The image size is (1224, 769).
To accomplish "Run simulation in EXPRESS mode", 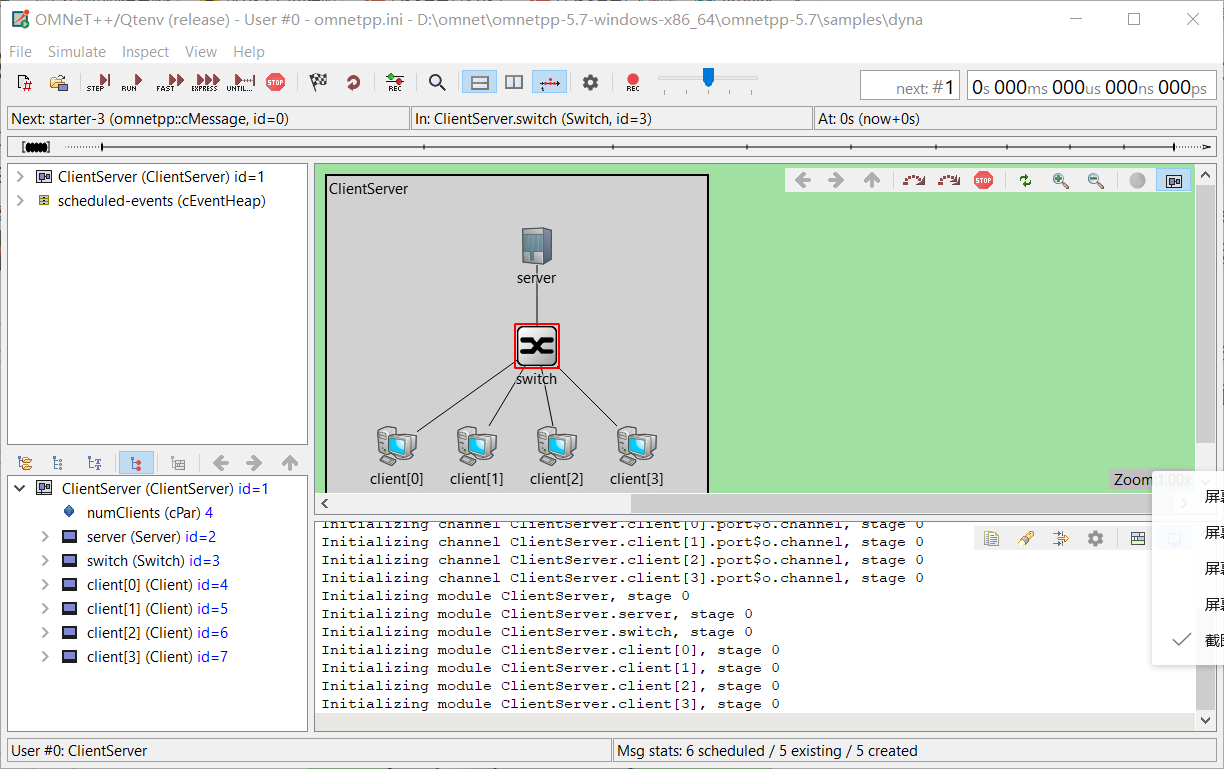I will 205,83.
